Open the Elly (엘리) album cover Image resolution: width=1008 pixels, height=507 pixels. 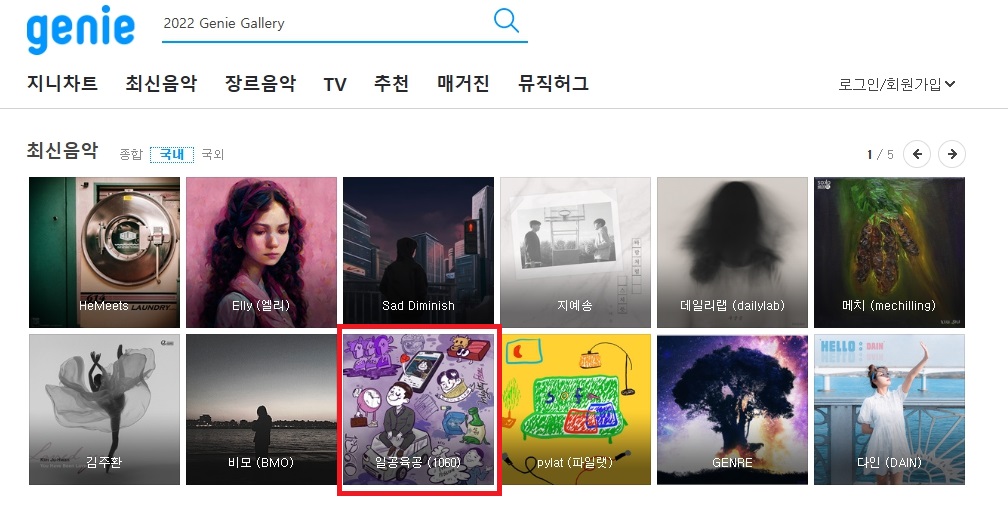261,253
